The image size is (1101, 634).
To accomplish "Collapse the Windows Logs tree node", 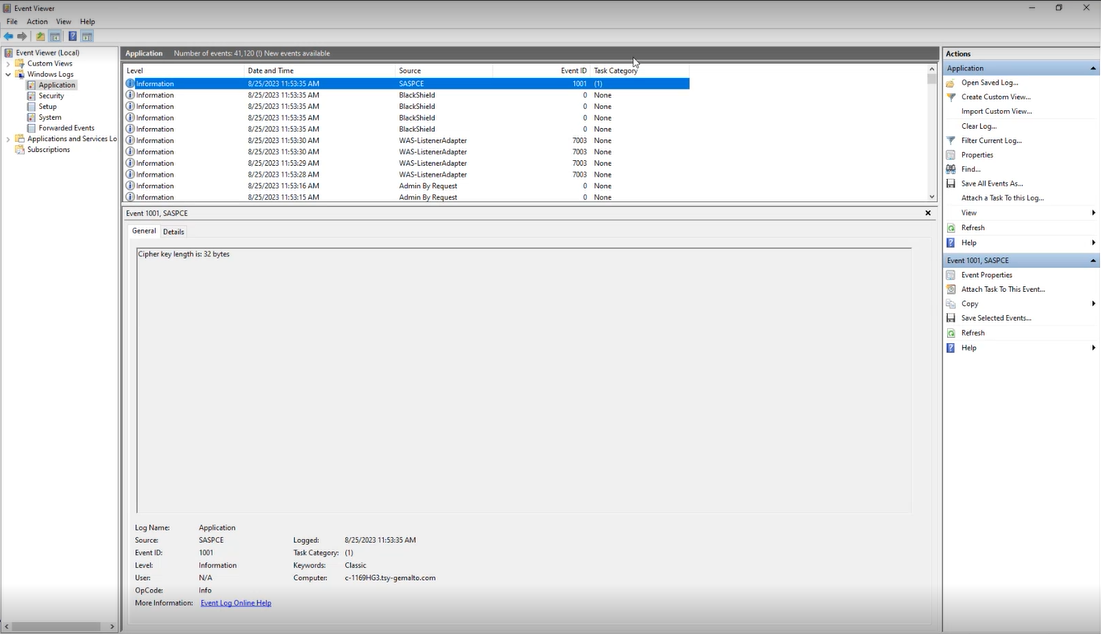I will click(x=8, y=75).
